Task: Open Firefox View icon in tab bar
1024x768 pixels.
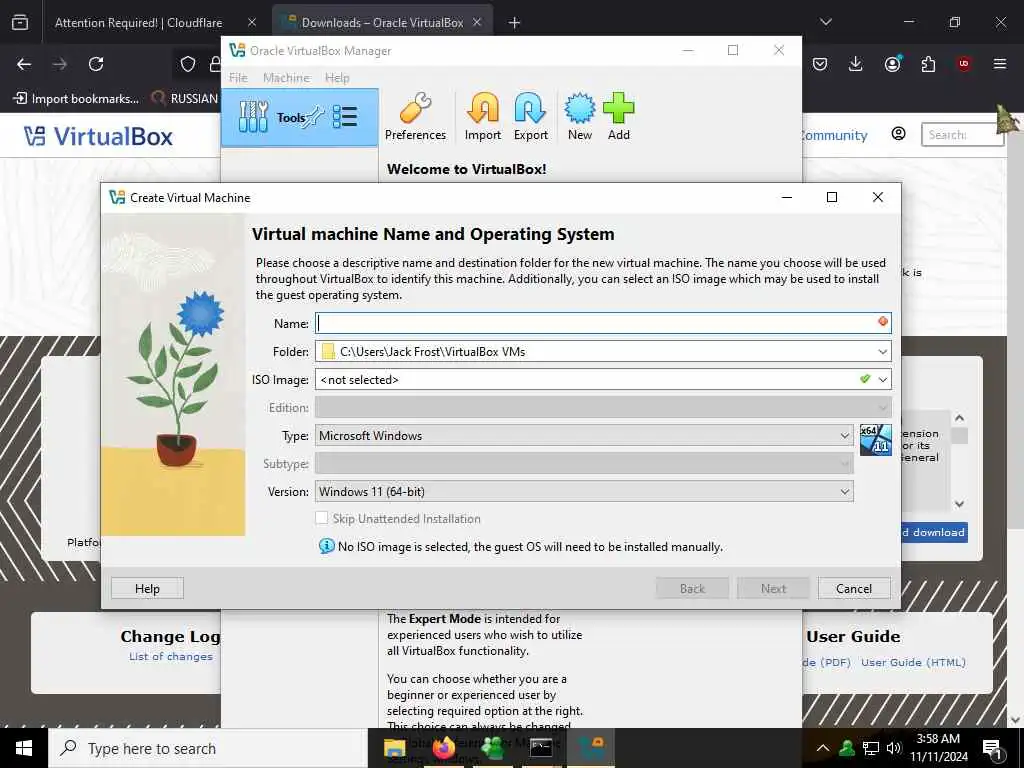Action: (x=20, y=22)
